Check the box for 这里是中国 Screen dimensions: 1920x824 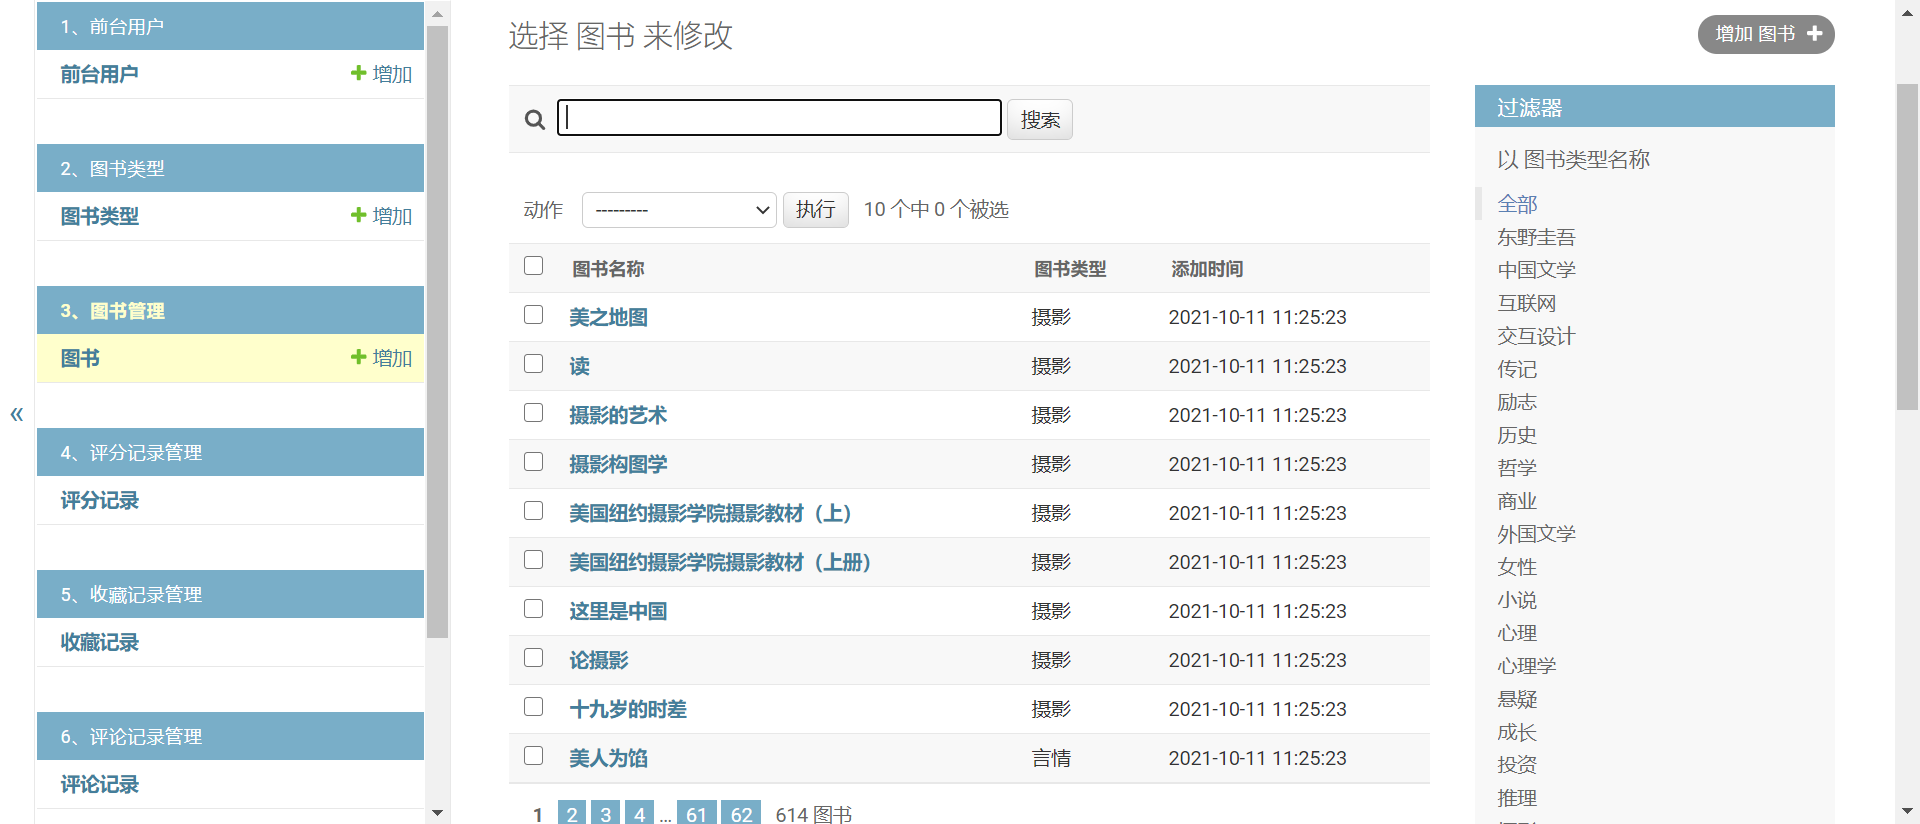(x=534, y=609)
